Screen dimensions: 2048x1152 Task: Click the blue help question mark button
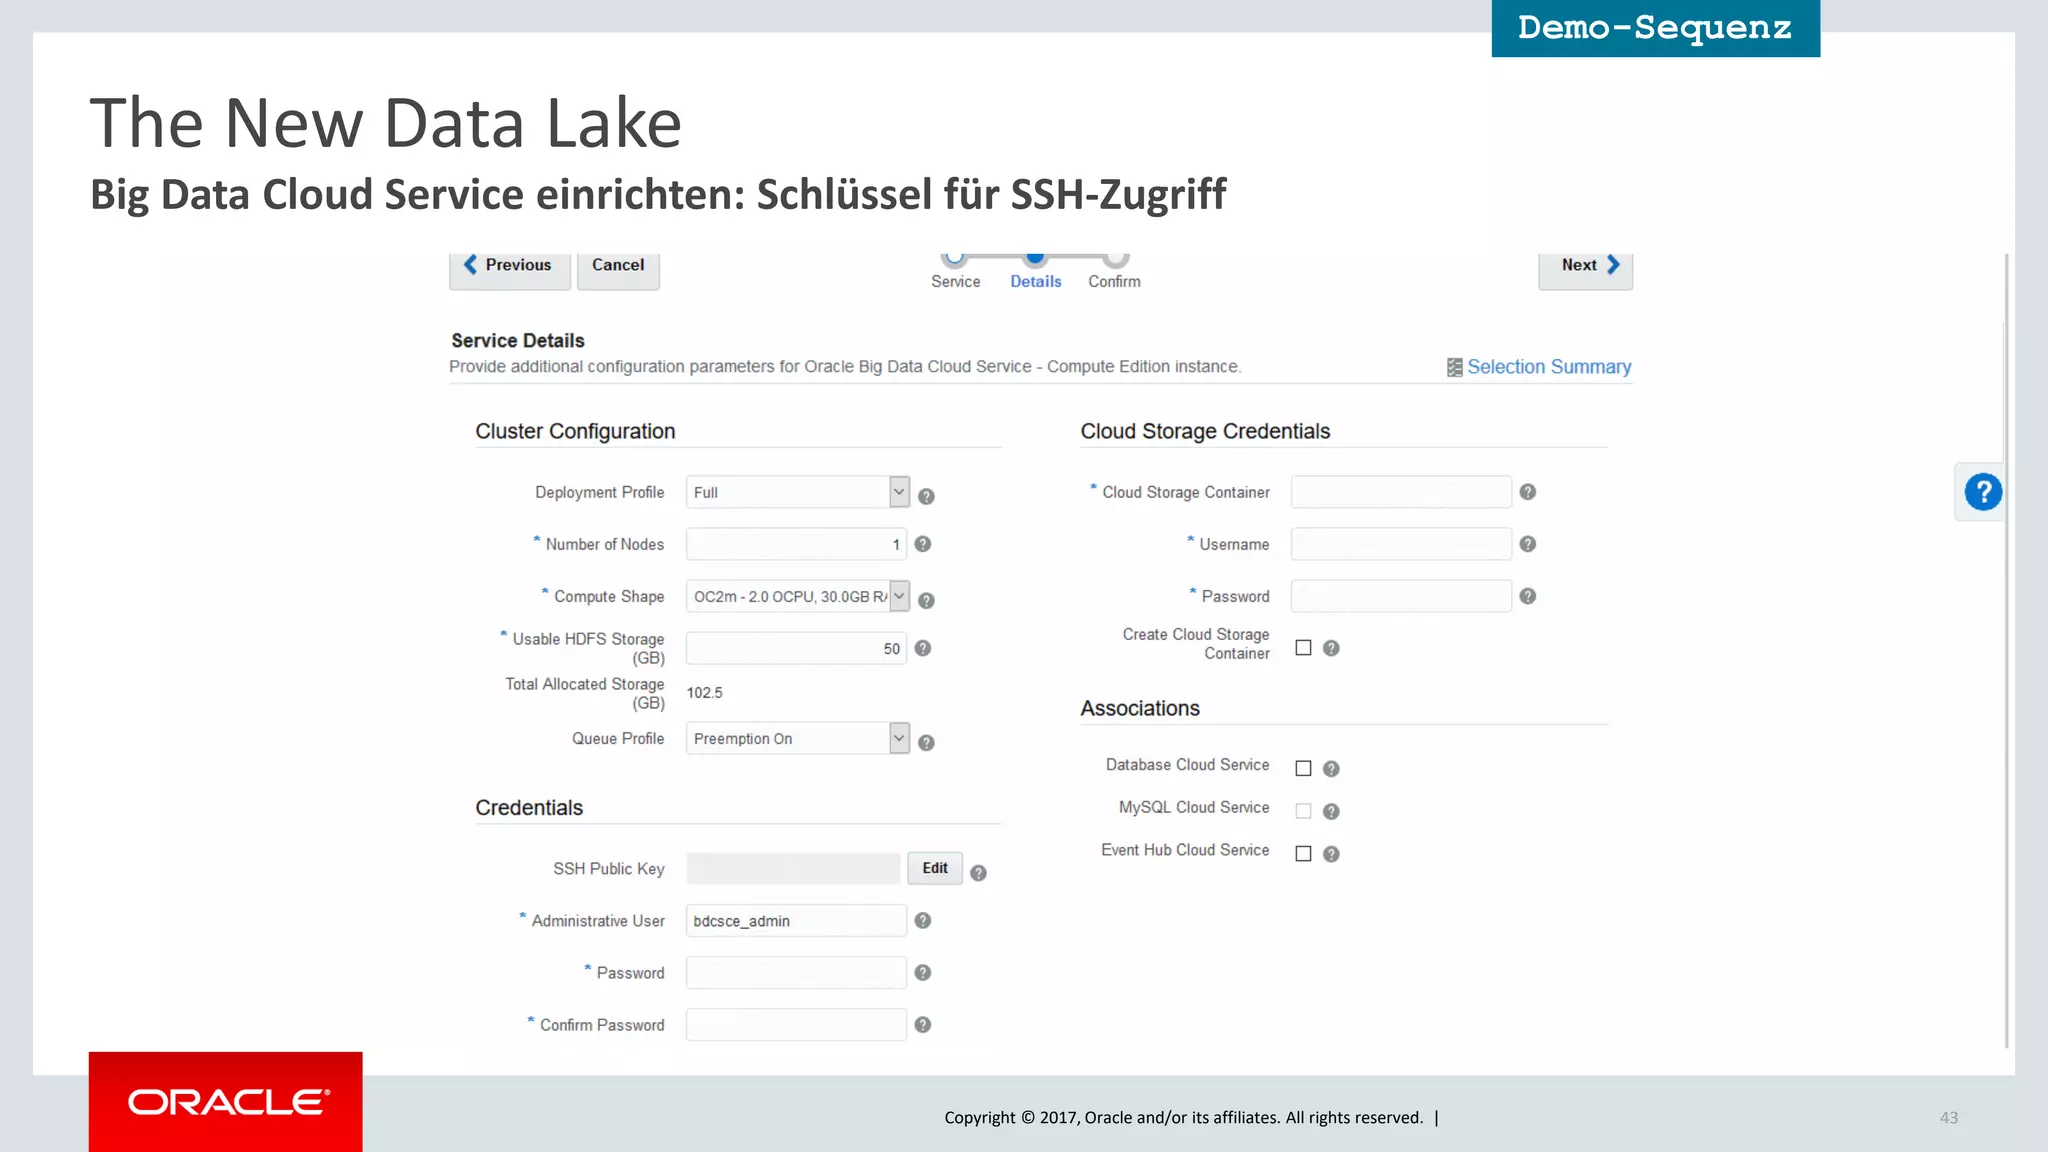1983,492
